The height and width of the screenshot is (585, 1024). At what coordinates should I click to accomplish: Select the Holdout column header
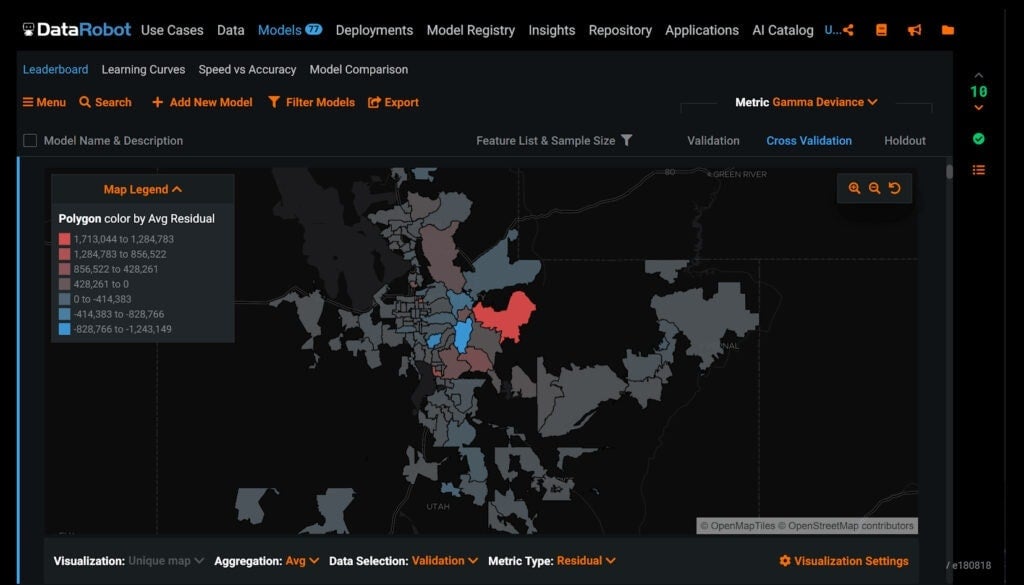coord(904,140)
